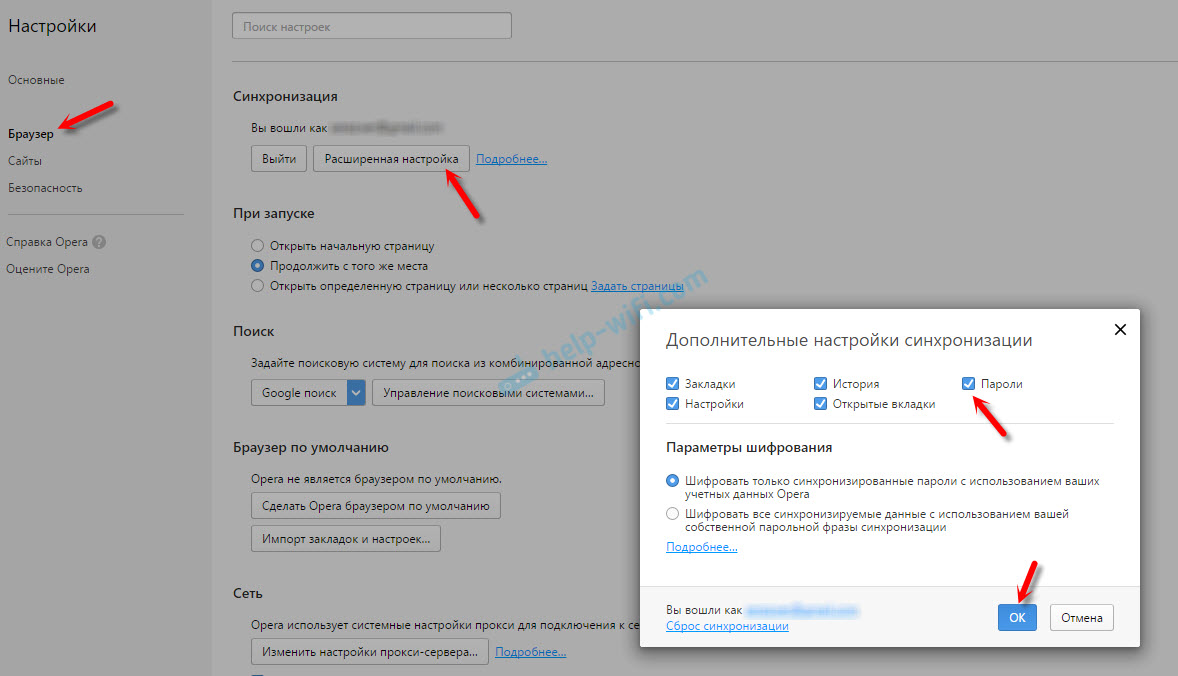This screenshot has width=1178, height=676.
Task: Toggle the История sync checkbox
Action: pos(821,384)
